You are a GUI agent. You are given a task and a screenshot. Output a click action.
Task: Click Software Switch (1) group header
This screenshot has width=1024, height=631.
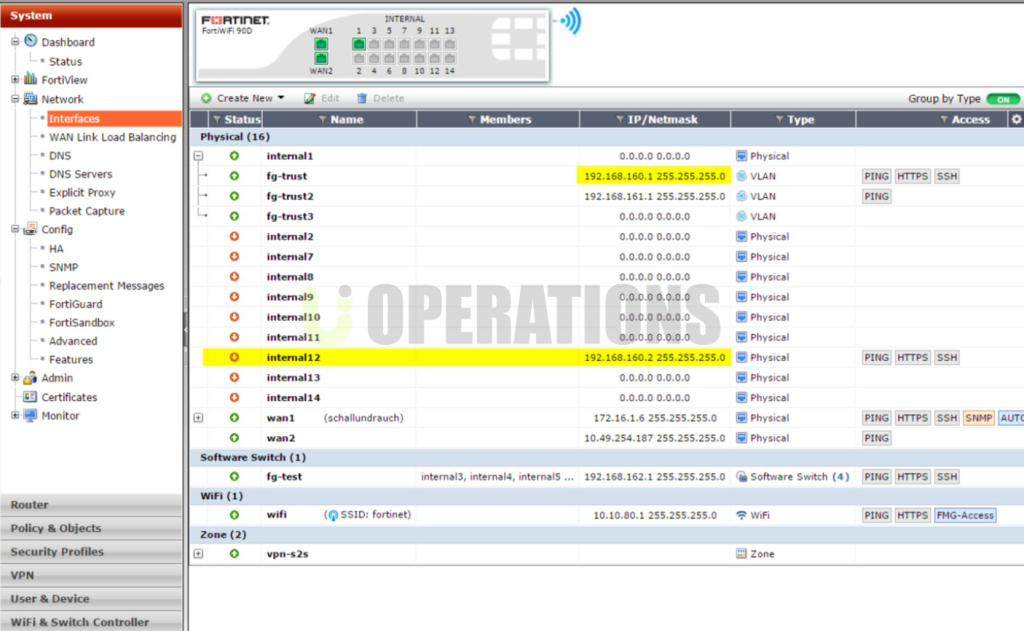click(253, 457)
